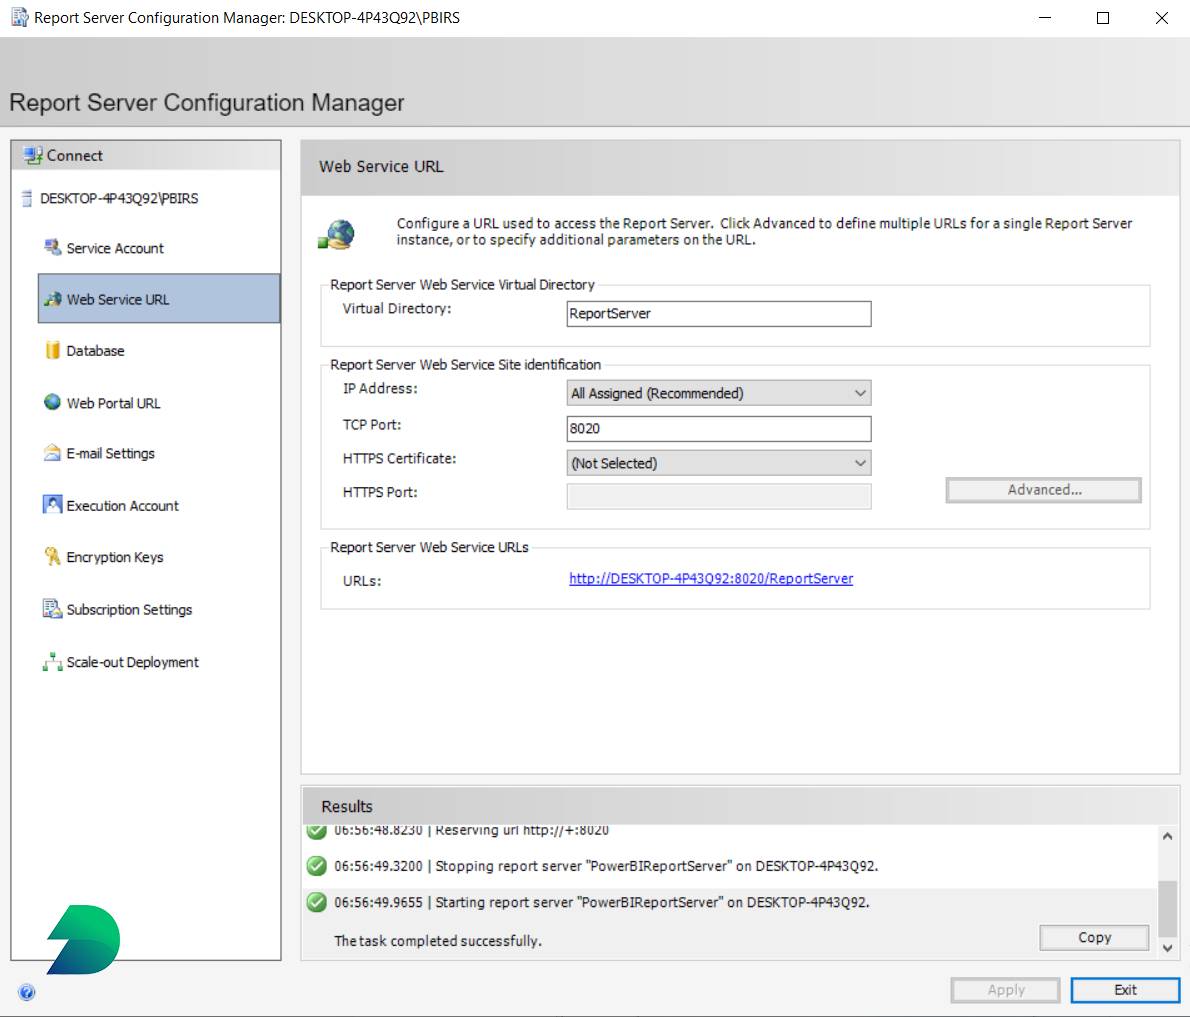Open the HTTPS Certificate dropdown

[x=858, y=463]
